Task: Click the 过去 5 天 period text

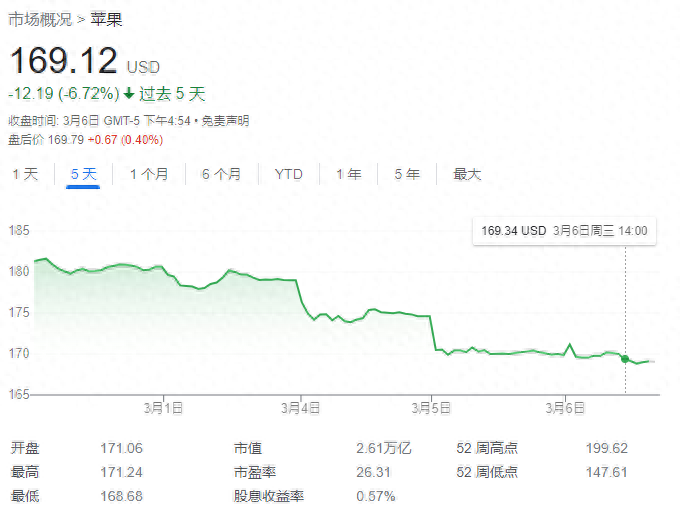Action: [172, 93]
